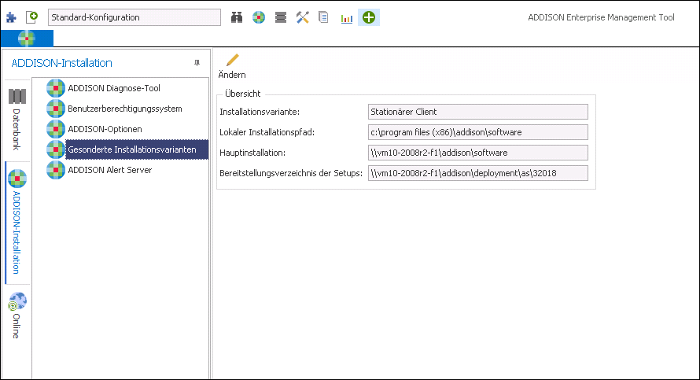
Task: Click the document page toolbar icon
Action: pyautogui.click(x=323, y=17)
